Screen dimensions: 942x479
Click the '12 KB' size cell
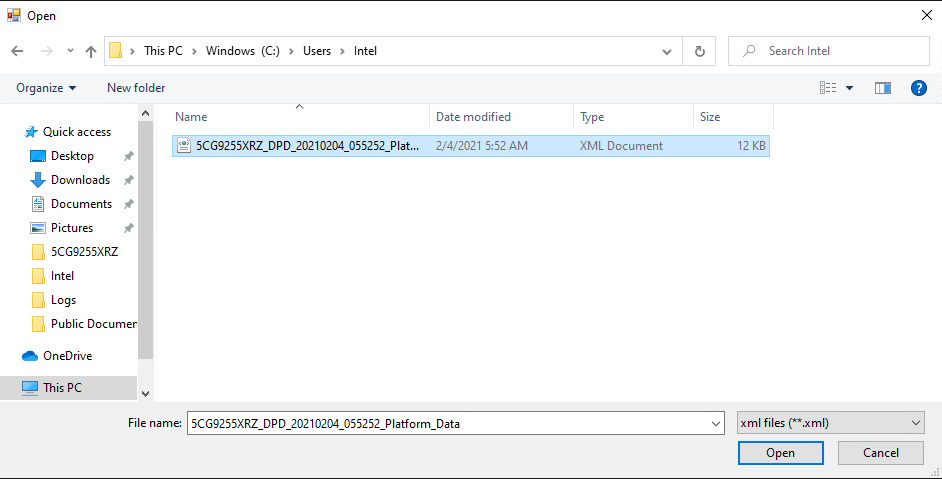[x=751, y=145]
